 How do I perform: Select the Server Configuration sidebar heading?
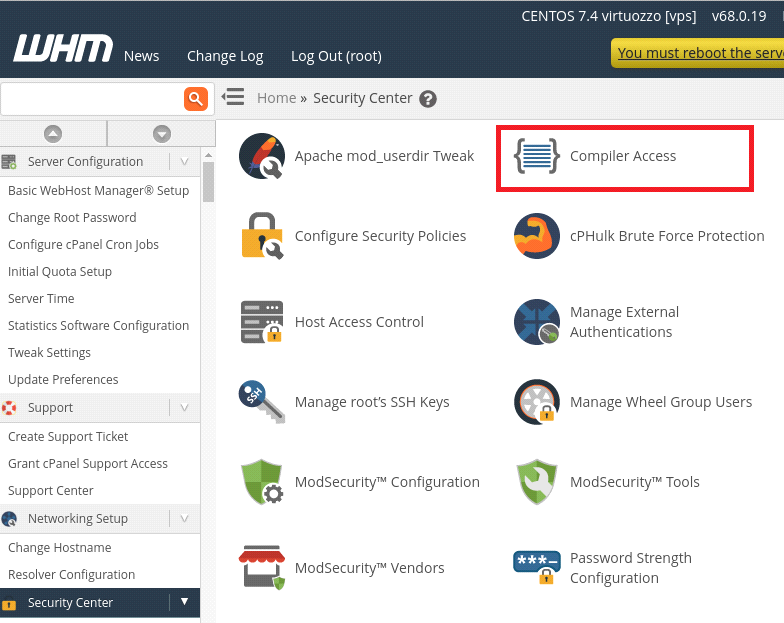point(86,162)
